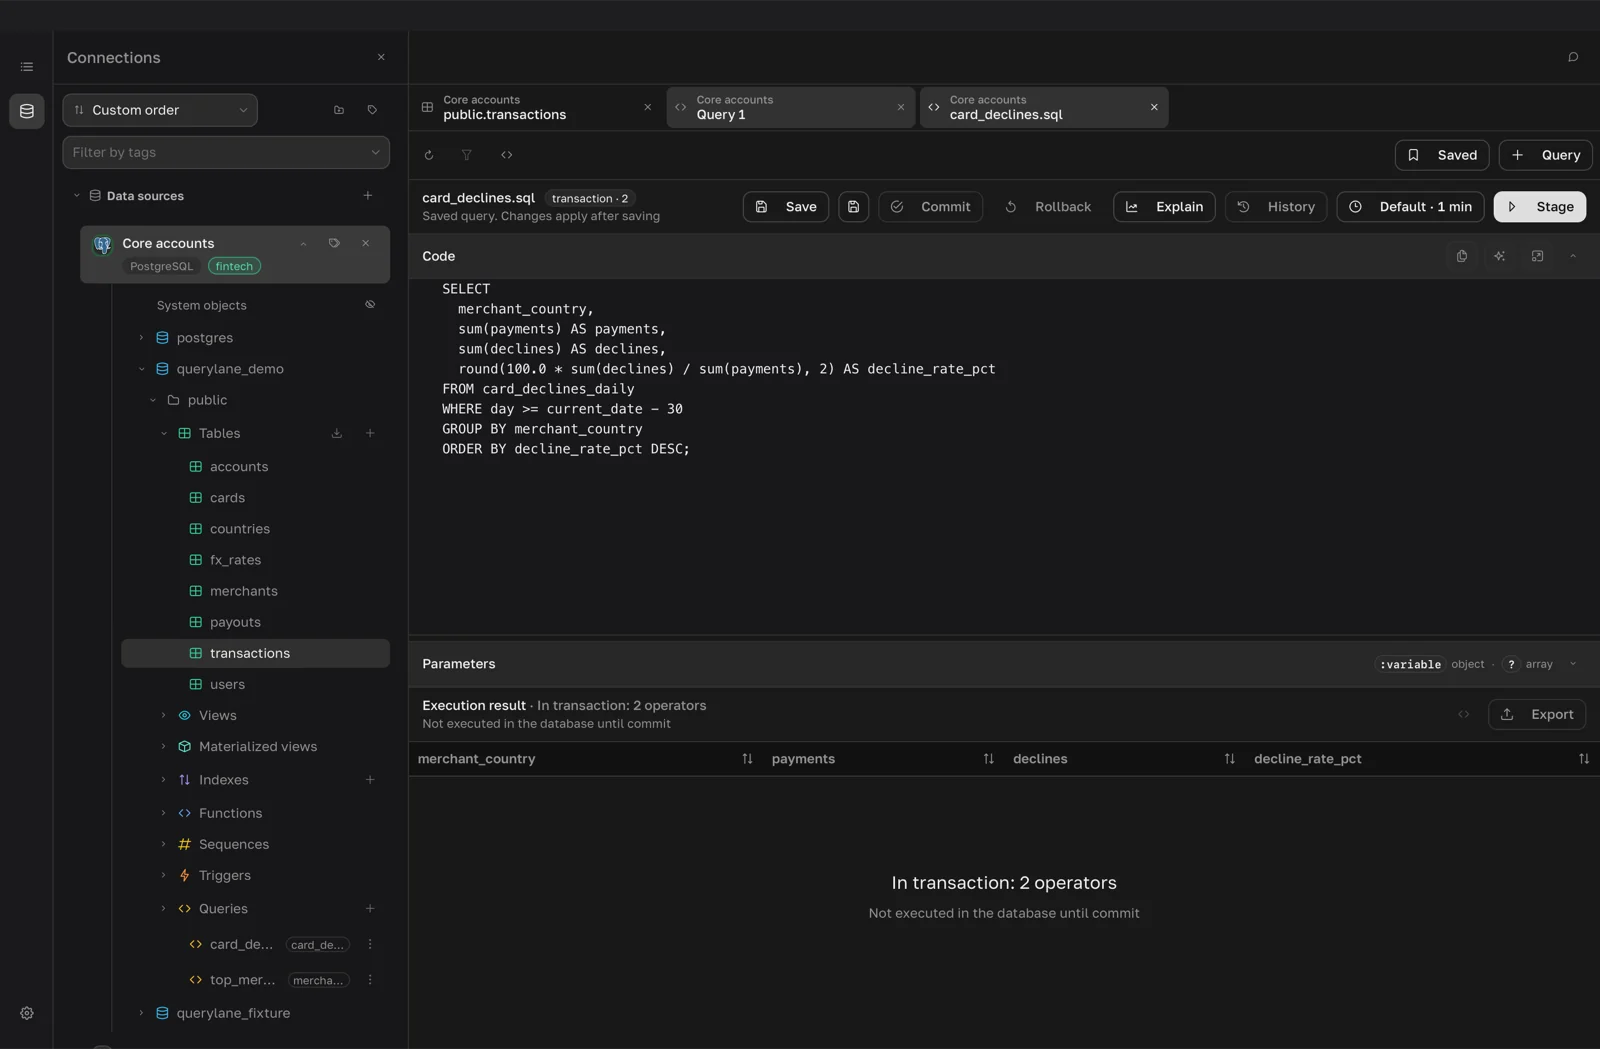Viewport: 1600px width, 1049px height.
Task: Click the Save As disk icon
Action: tap(853, 207)
